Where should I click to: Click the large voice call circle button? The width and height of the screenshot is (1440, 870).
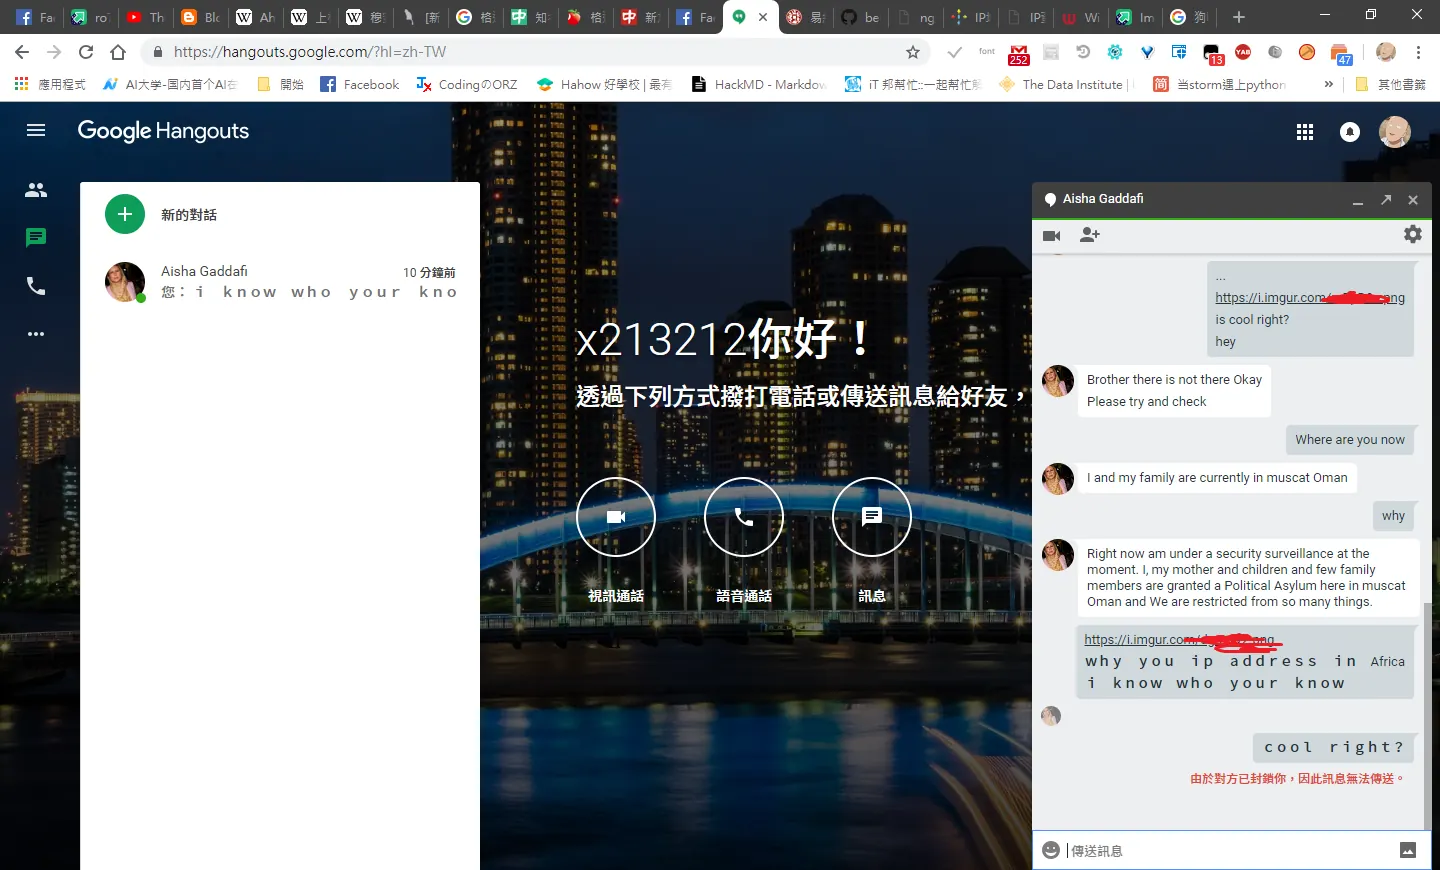(x=744, y=517)
